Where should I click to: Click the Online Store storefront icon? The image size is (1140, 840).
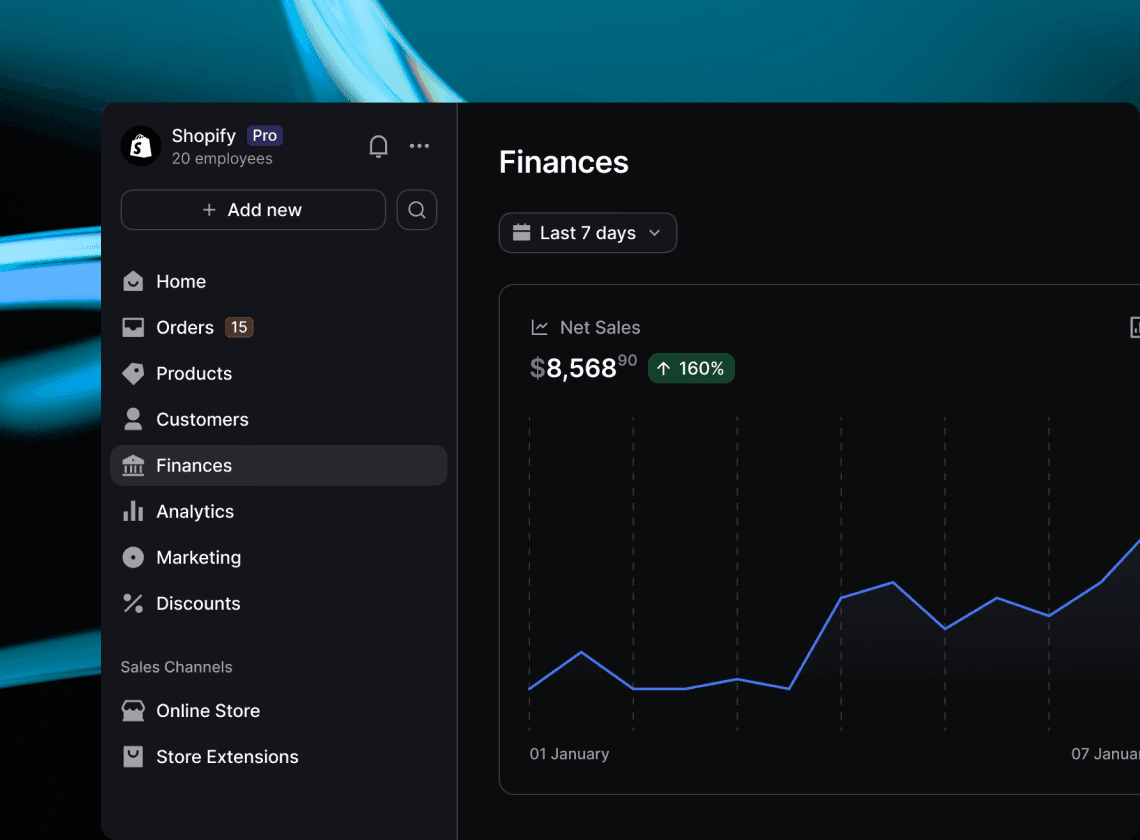[x=133, y=711]
